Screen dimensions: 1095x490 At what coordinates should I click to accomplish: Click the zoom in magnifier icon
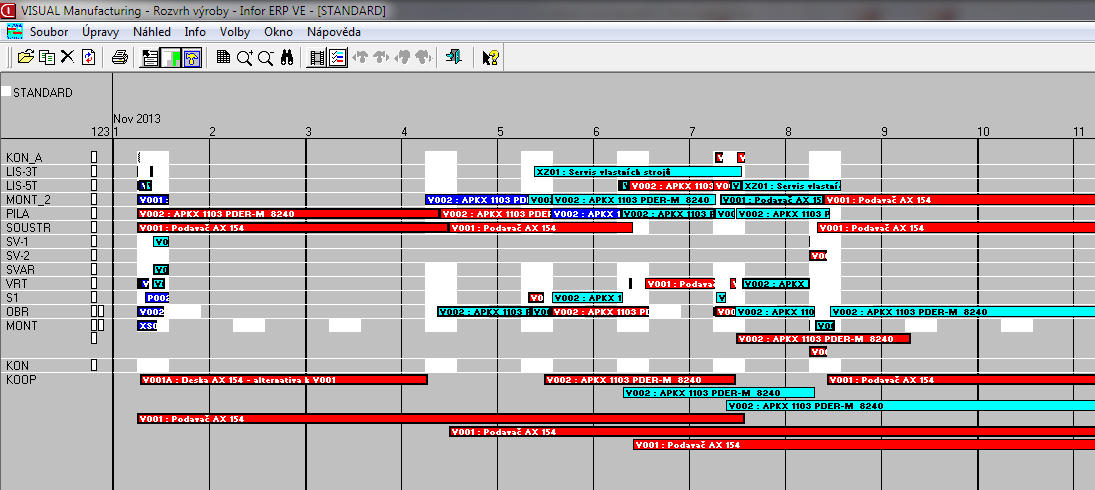244,57
